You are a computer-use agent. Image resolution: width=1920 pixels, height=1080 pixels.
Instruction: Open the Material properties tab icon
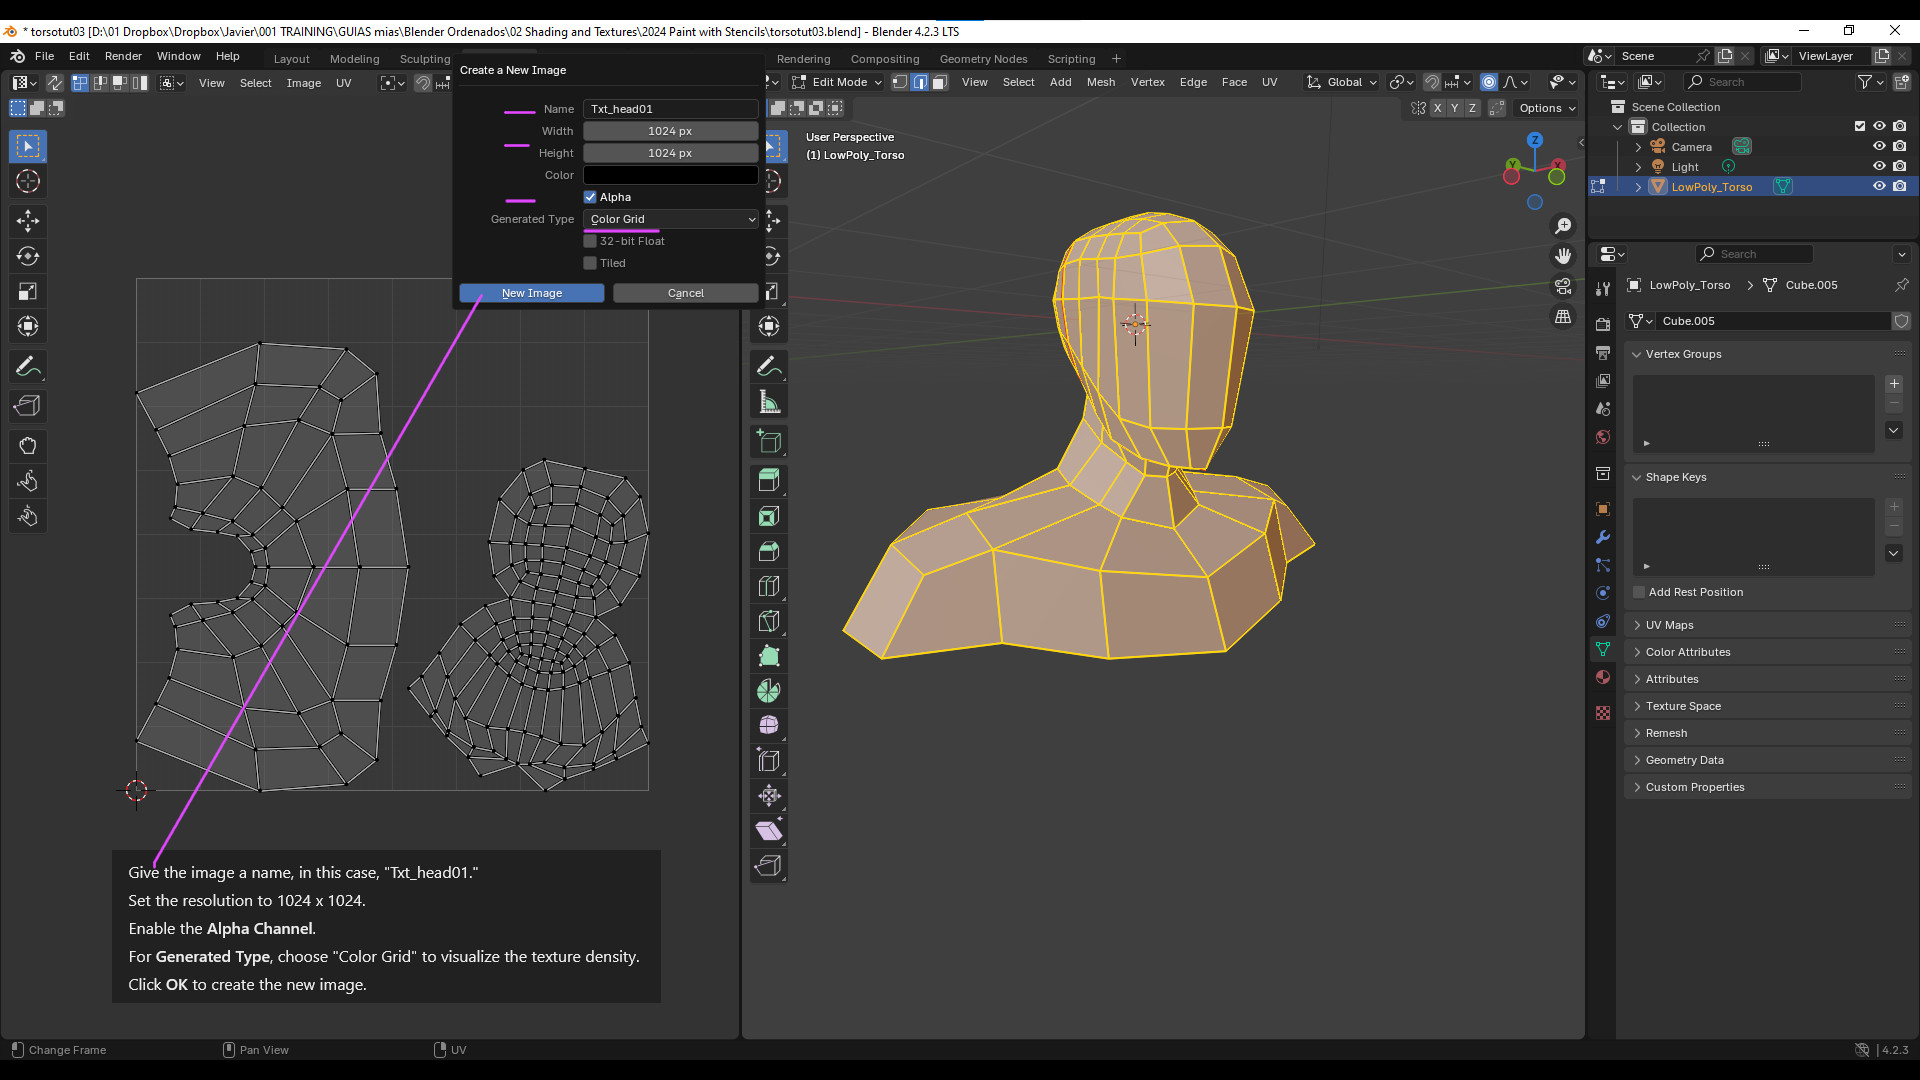coord(1603,678)
